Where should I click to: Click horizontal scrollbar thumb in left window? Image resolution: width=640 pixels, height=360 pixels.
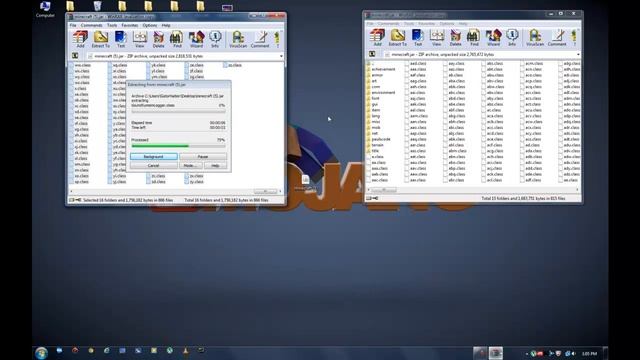pyautogui.click(x=265, y=191)
